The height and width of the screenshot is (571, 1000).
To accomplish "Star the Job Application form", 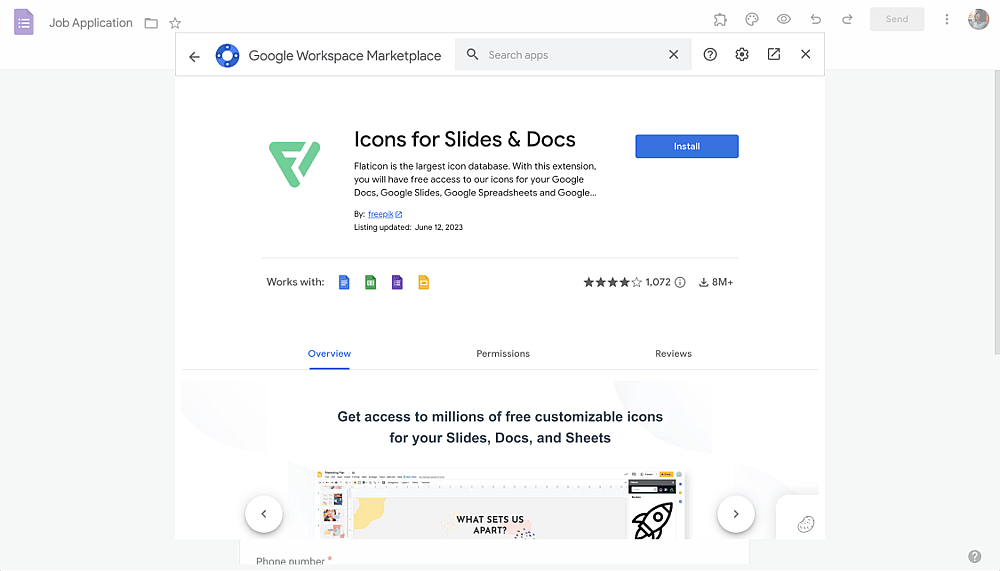I will (x=175, y=24).
